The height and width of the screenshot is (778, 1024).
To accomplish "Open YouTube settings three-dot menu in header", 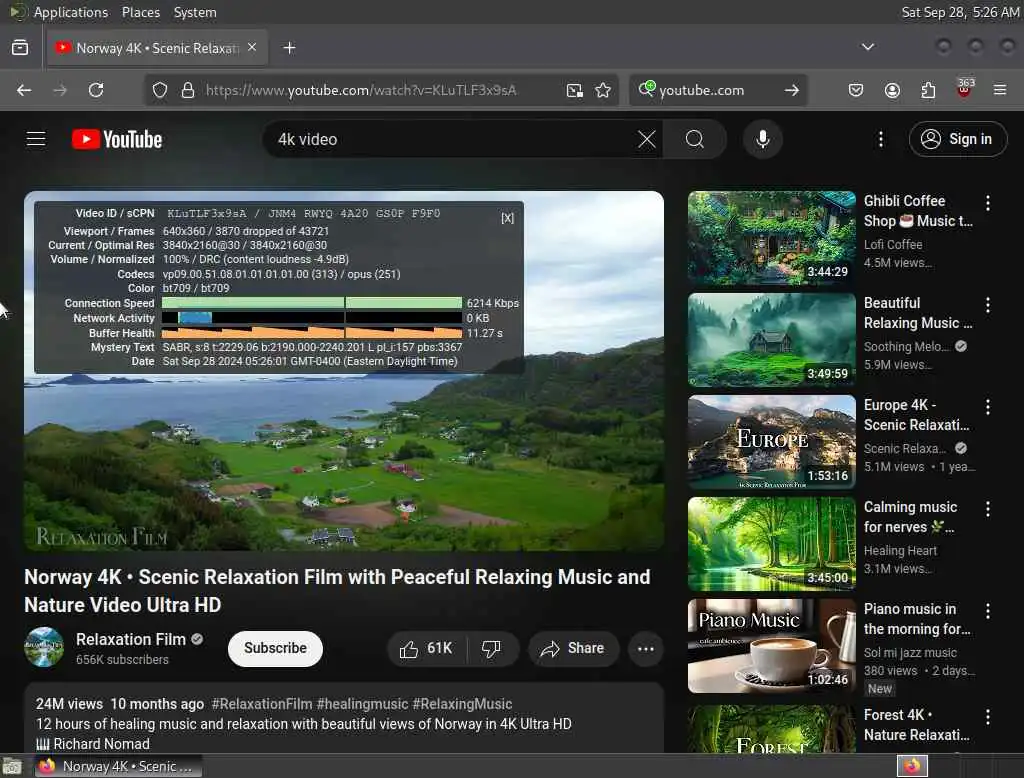I will (x=881, y=139).
